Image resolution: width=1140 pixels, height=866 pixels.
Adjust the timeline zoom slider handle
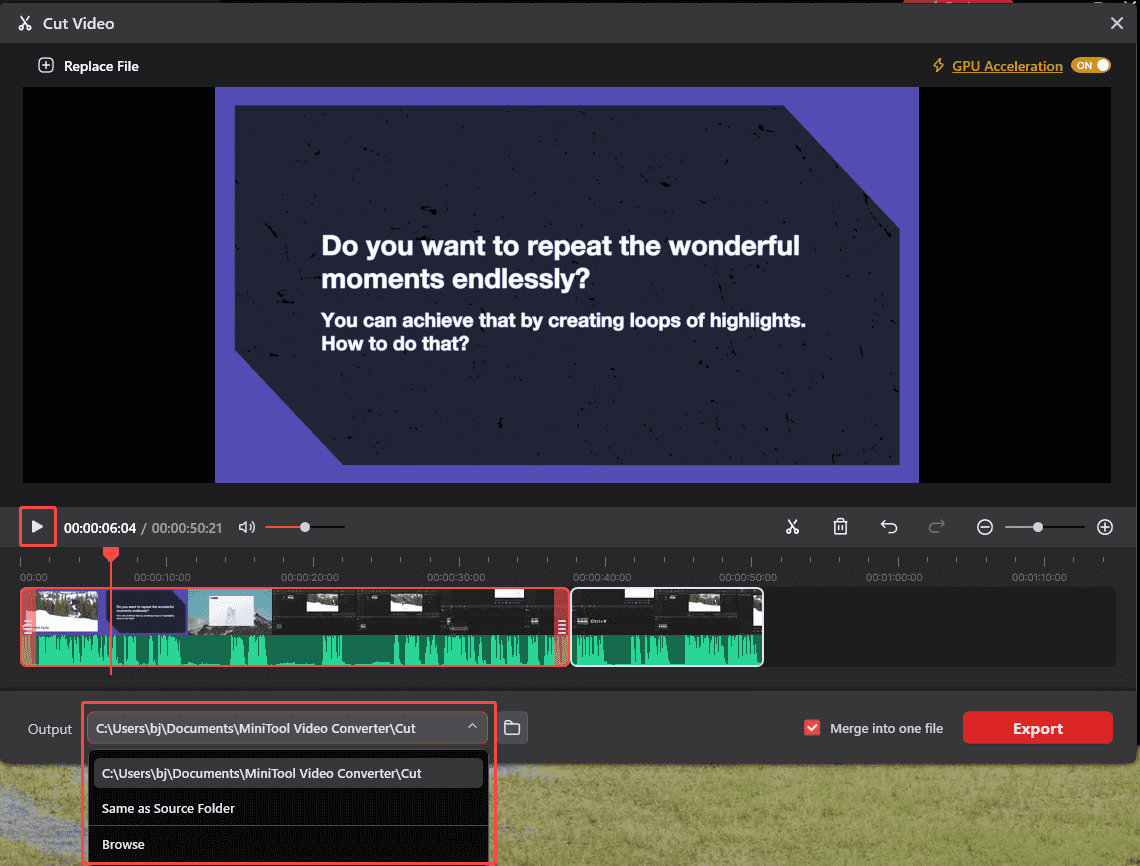(1037, 527)
